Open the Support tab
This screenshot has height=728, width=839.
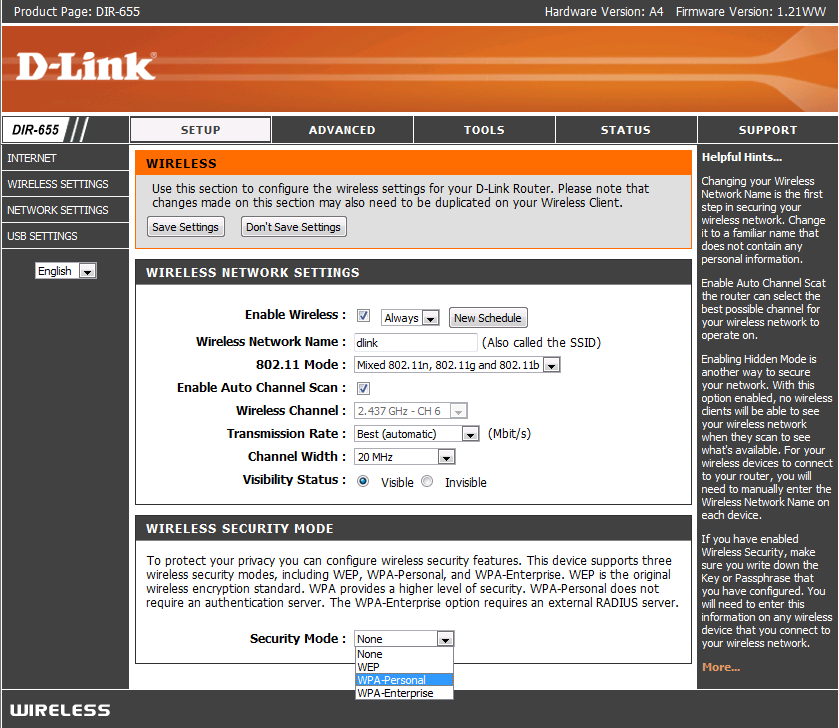768,130
